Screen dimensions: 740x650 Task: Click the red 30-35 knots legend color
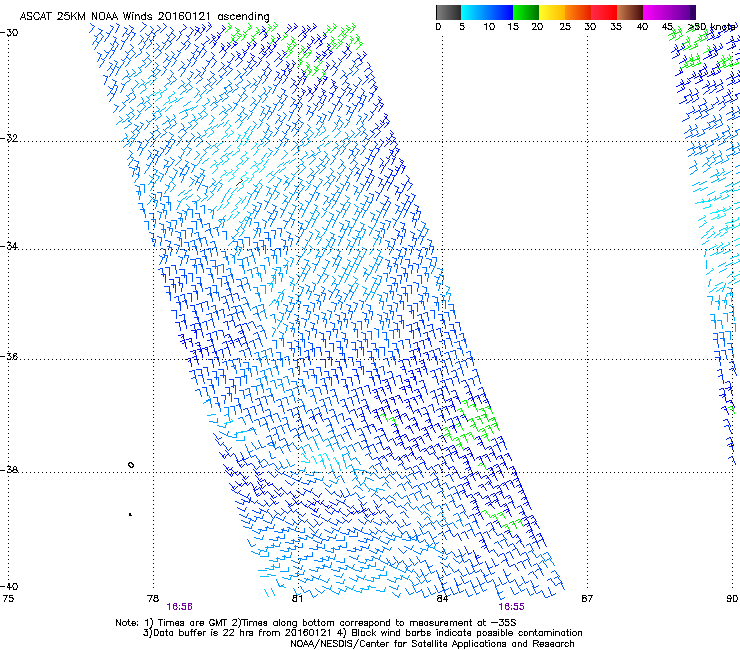click(604, 12)
